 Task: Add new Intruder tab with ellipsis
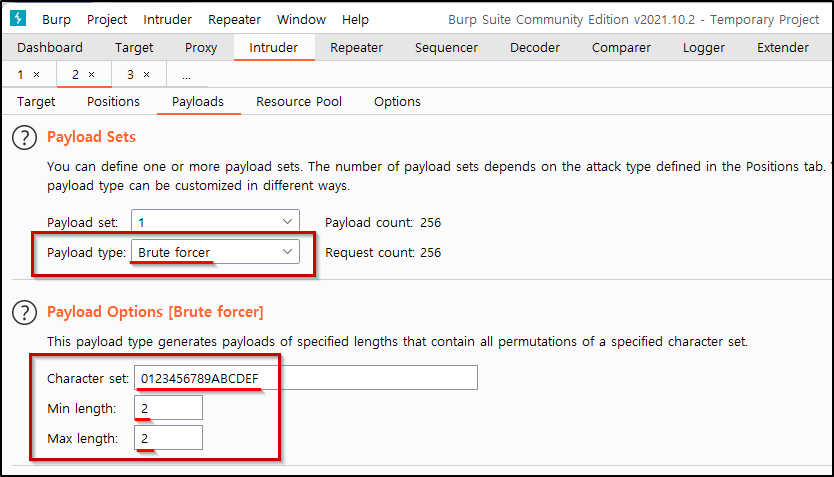tap(186, 76)
